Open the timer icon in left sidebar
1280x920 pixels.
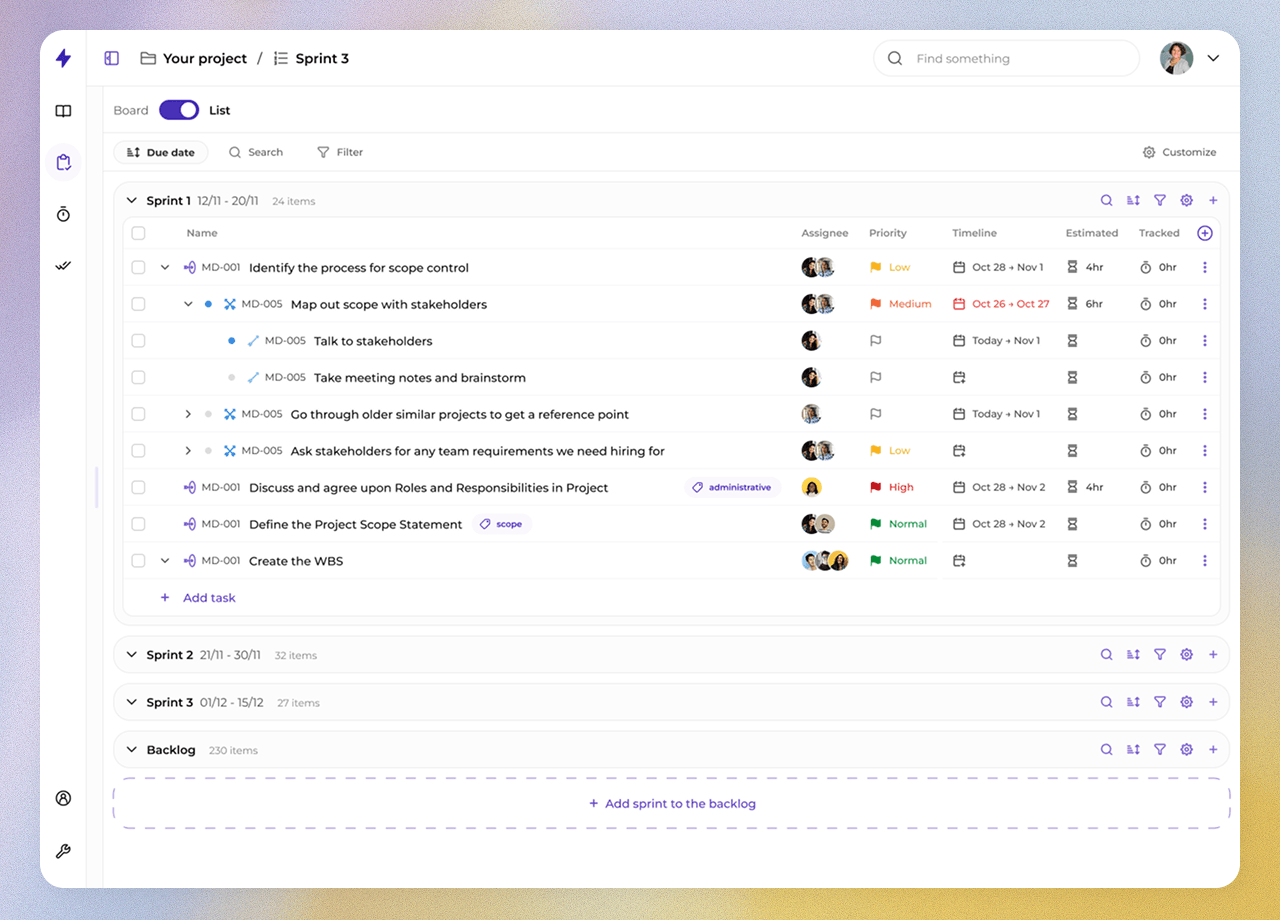click(63, 214)
